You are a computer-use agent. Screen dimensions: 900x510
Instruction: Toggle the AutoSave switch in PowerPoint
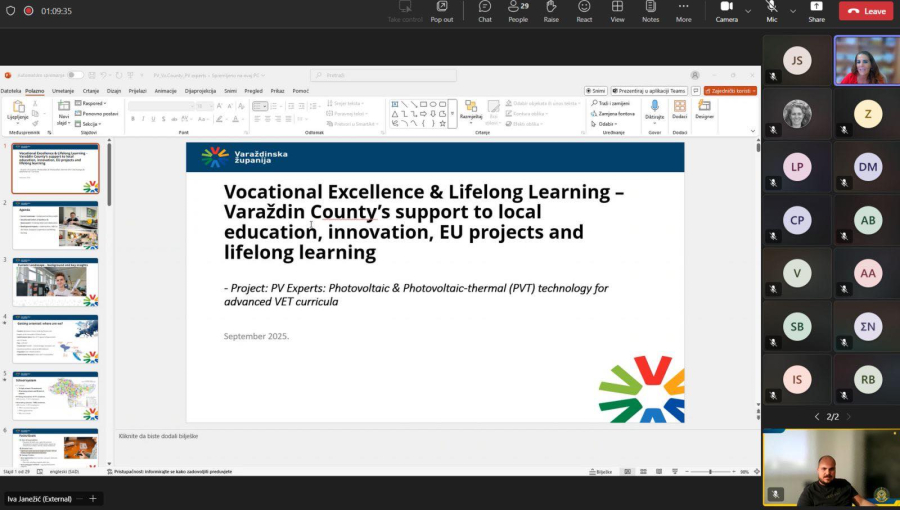point(75,75)
